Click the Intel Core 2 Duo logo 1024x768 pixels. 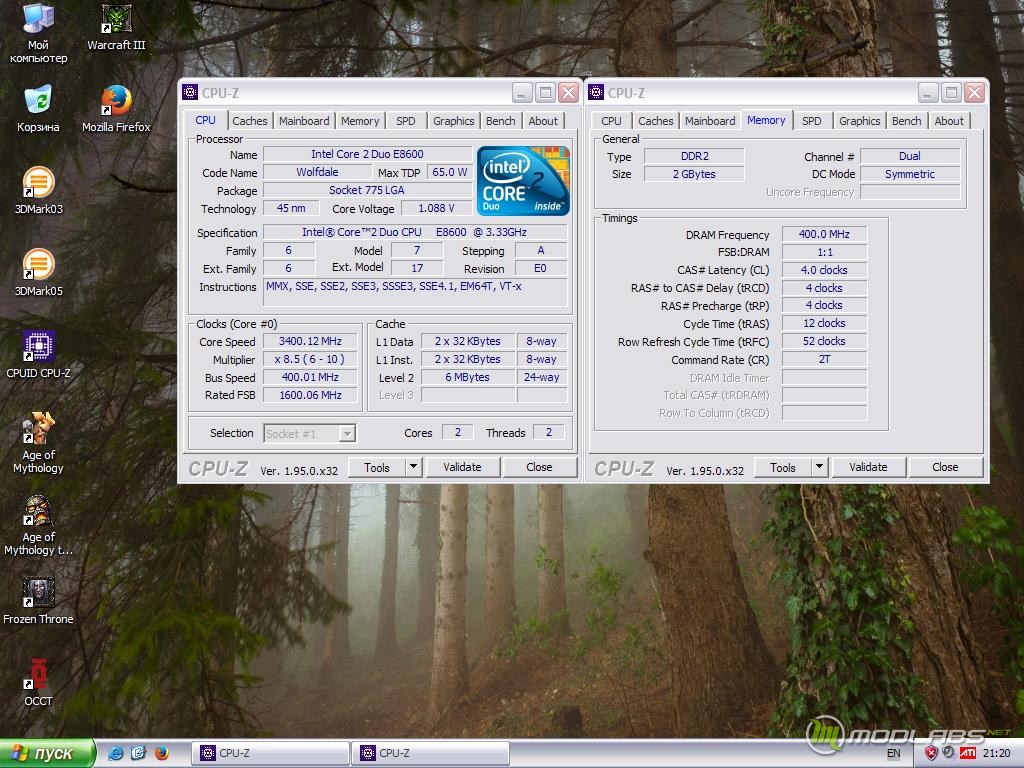click(523, 181)
